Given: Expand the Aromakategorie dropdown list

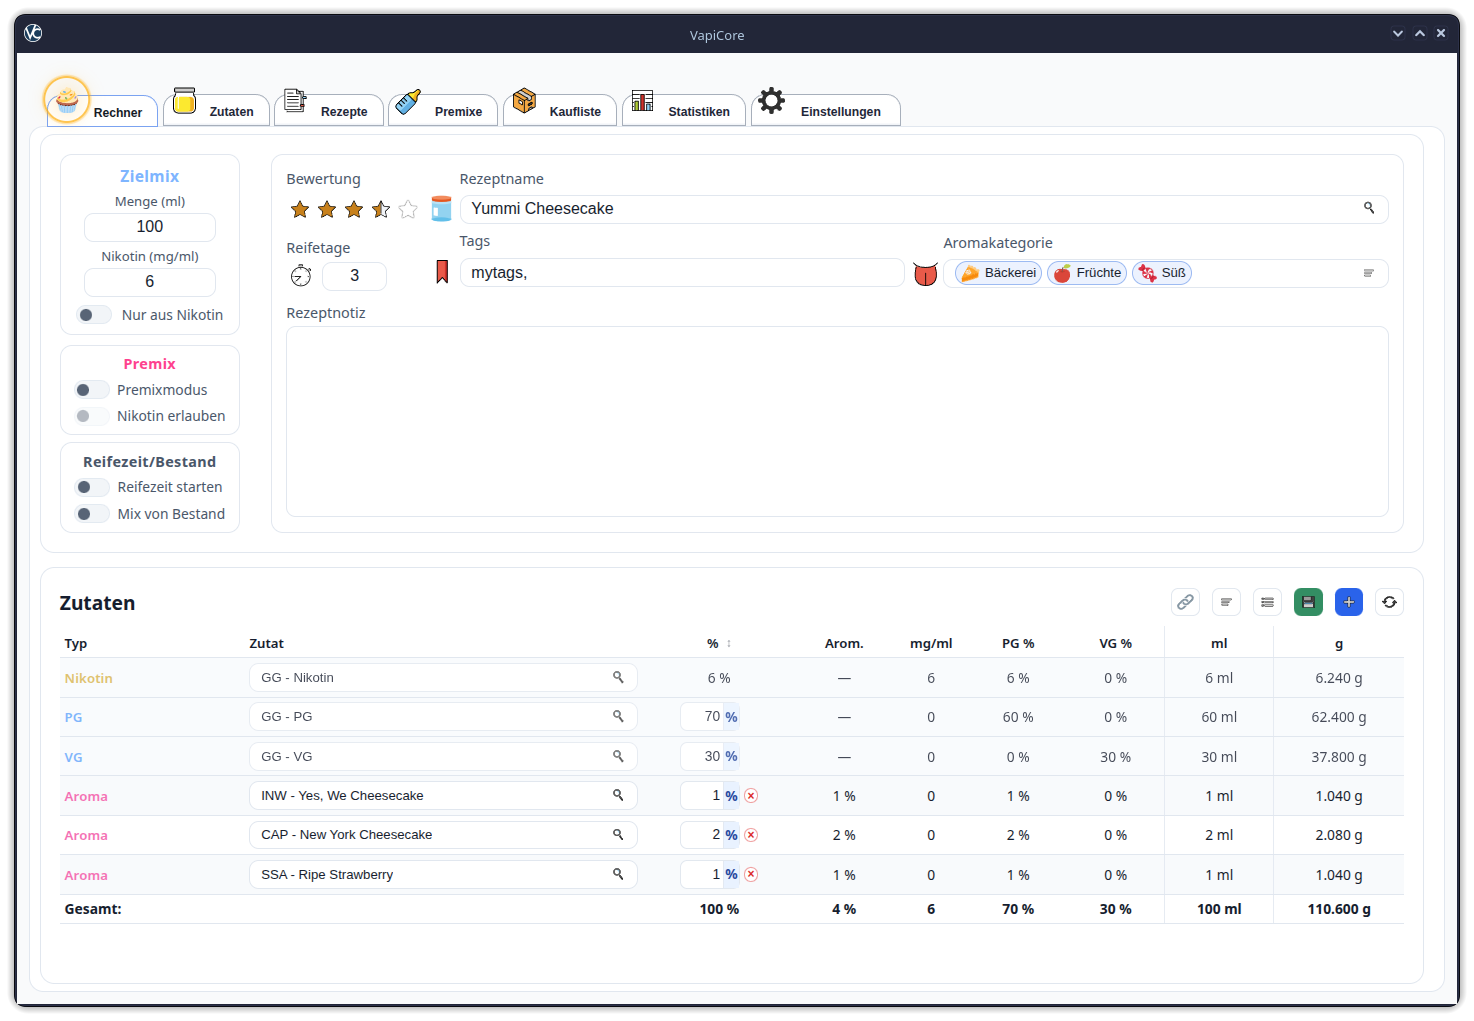Looking at the screenshot, I should click(1369, 273).
